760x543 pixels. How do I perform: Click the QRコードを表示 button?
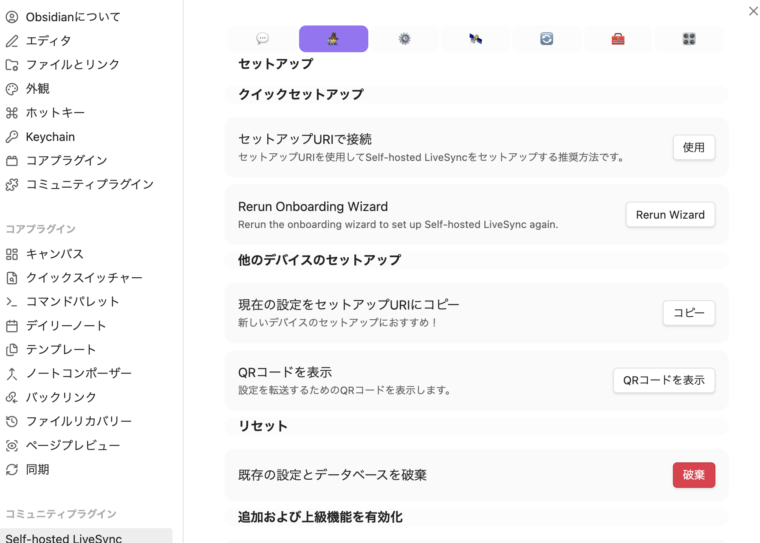pos(664,381)
